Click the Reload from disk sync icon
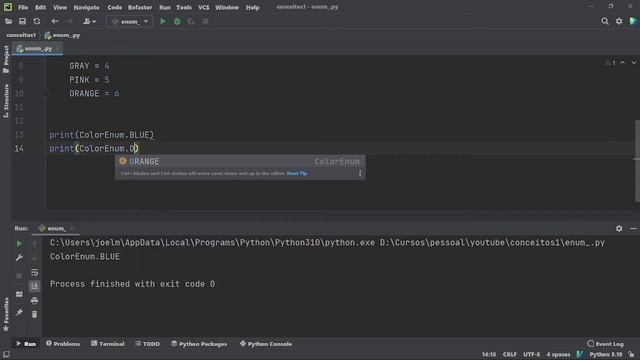This screenshot has height=360, width=640. pyautogui.click(x=37, y=21)
